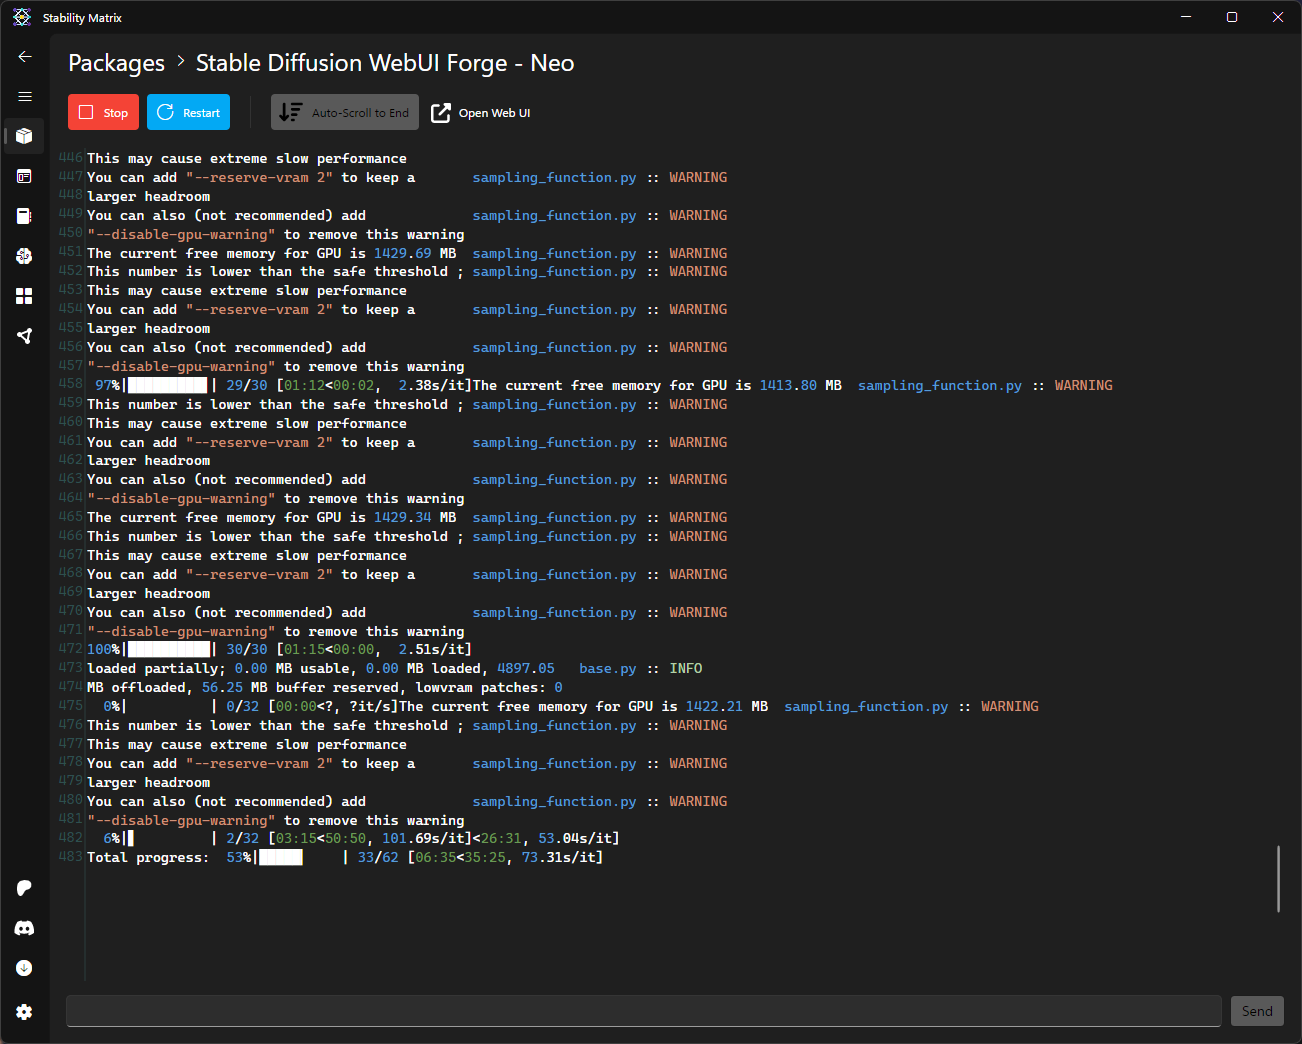The height and width of the screenshot is (1044, 1302).
Task: Click the 29/30 step counter
Action: click(x=247, y=385)
